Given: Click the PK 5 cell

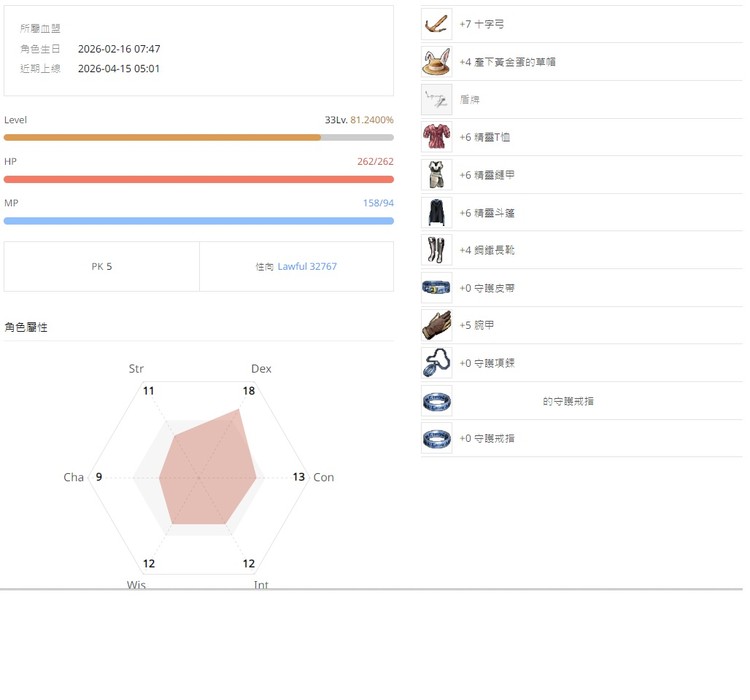Looking at the screenshot, I should tap(101, 267).
